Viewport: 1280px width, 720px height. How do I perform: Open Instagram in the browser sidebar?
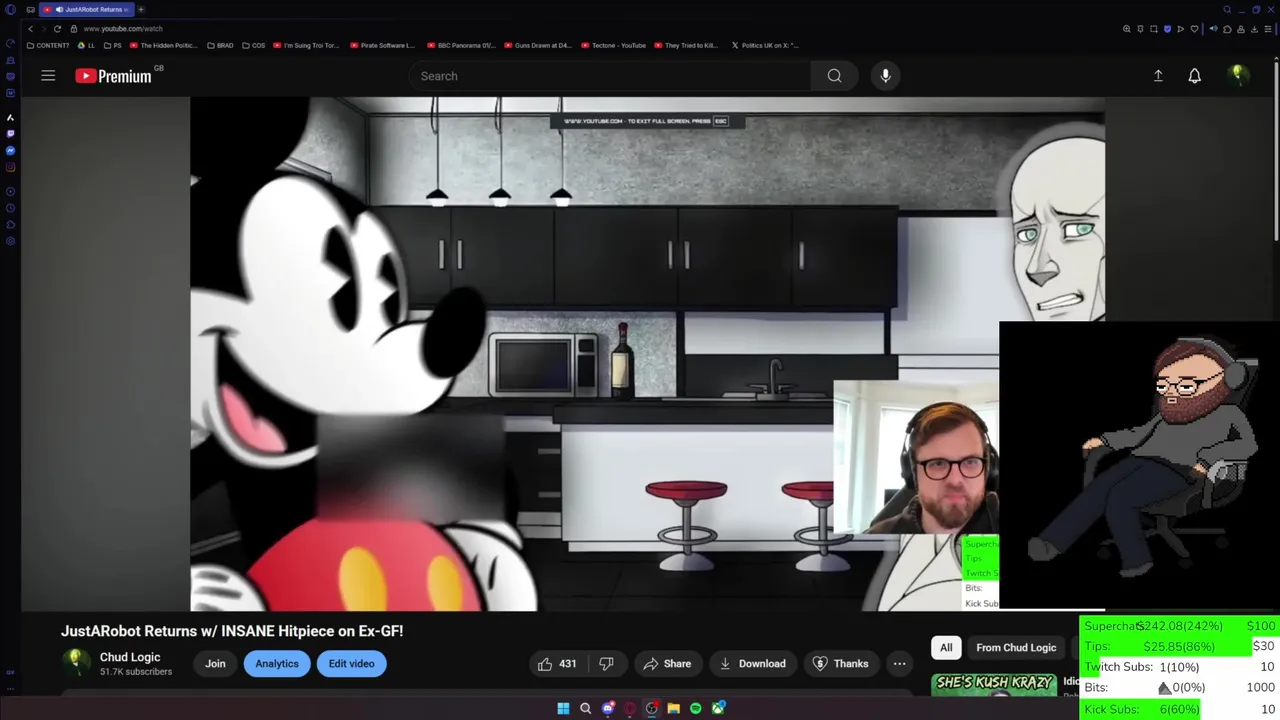pos(10,167)
